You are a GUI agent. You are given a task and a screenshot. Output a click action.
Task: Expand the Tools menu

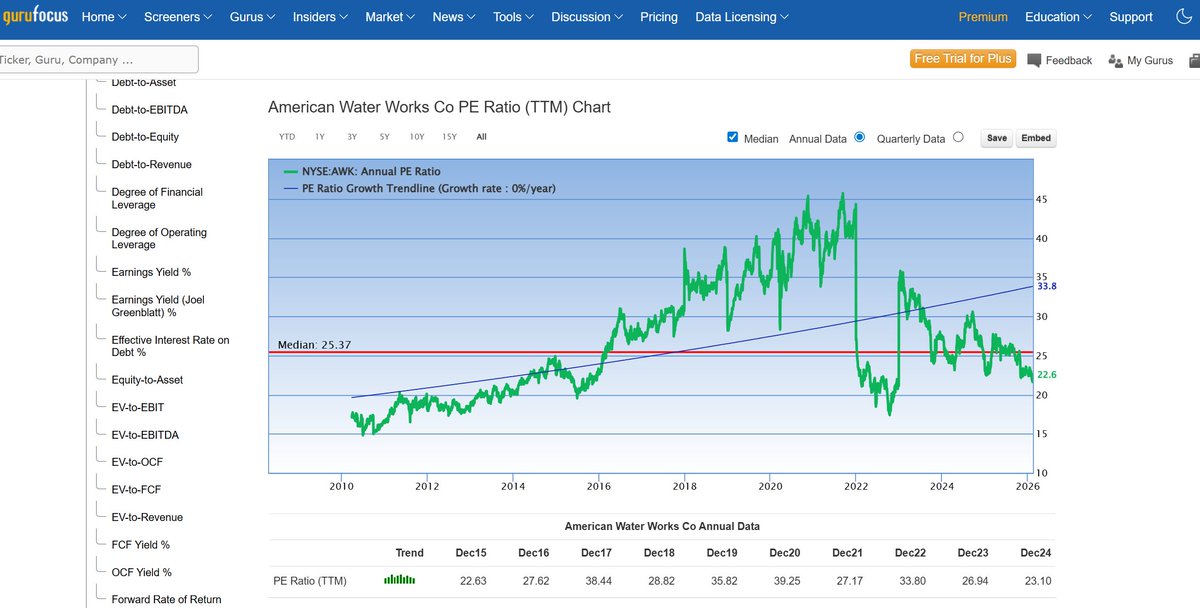pos(514,17)
